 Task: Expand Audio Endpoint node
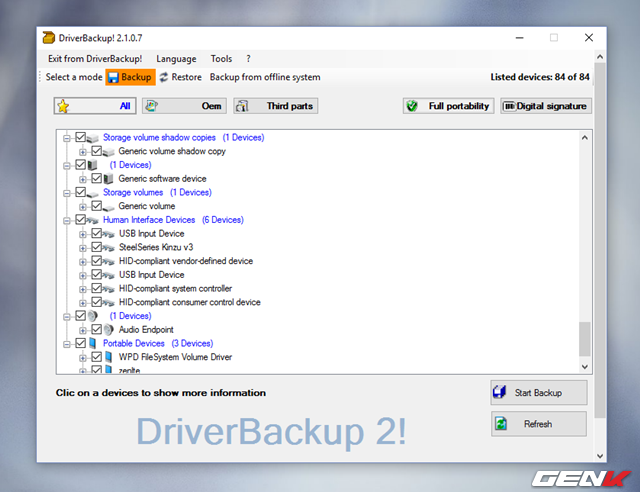[x=82, y=330]
